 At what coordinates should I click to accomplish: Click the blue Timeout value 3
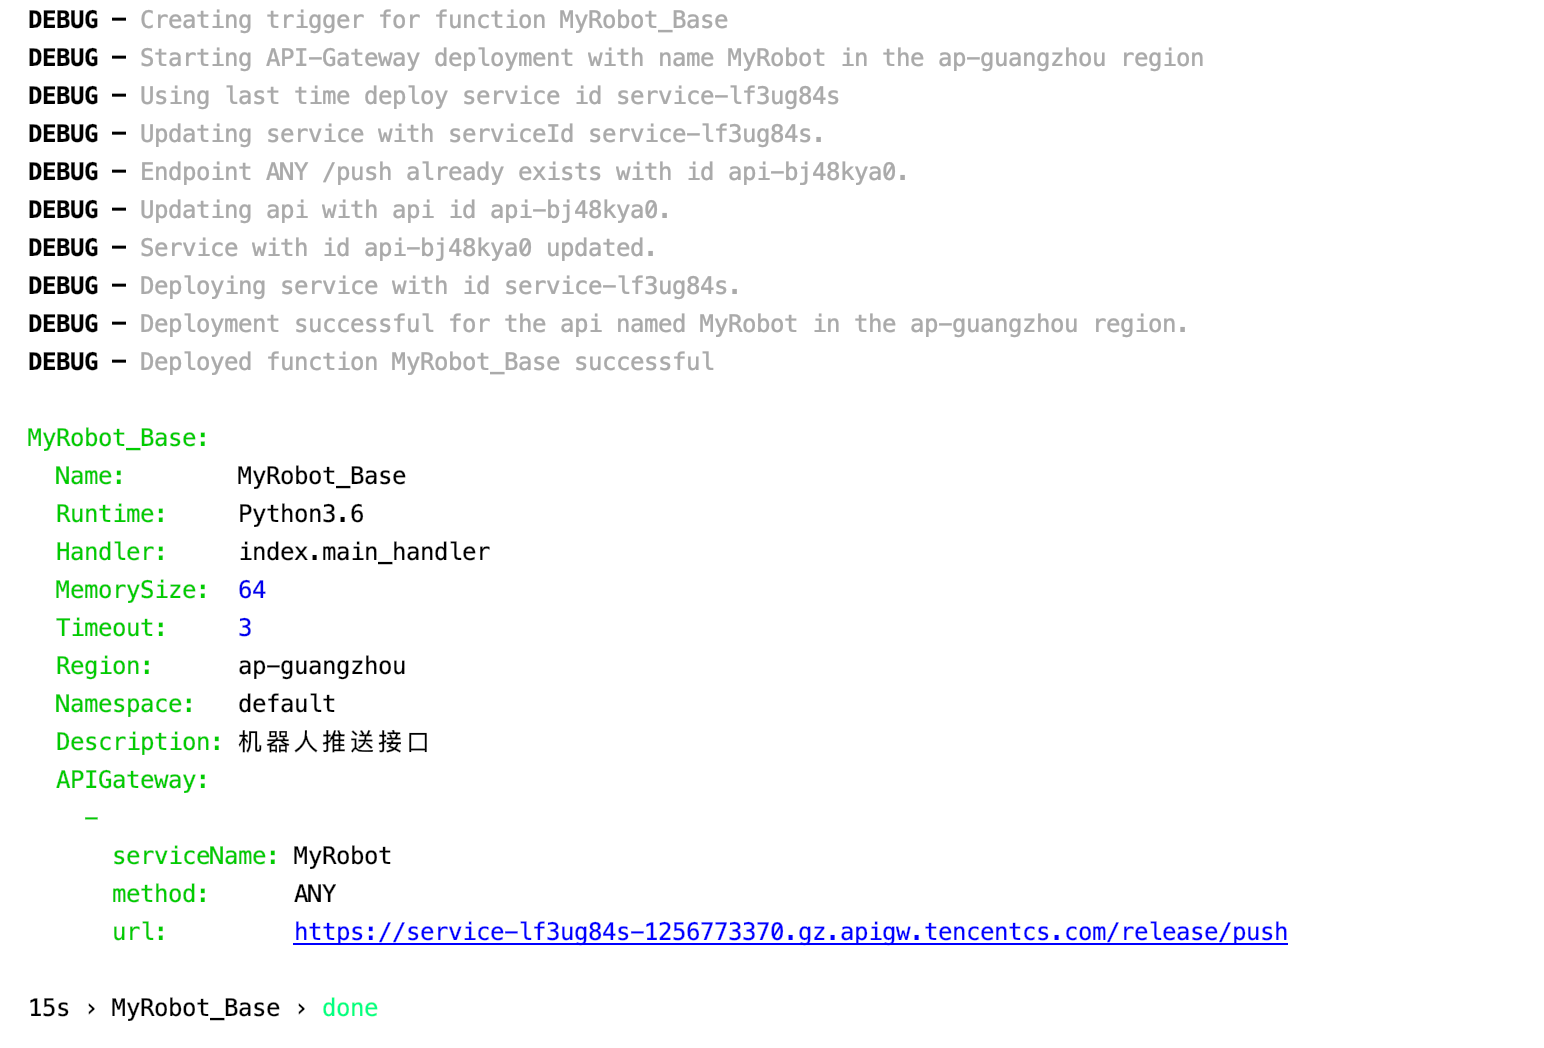(245, 628)
